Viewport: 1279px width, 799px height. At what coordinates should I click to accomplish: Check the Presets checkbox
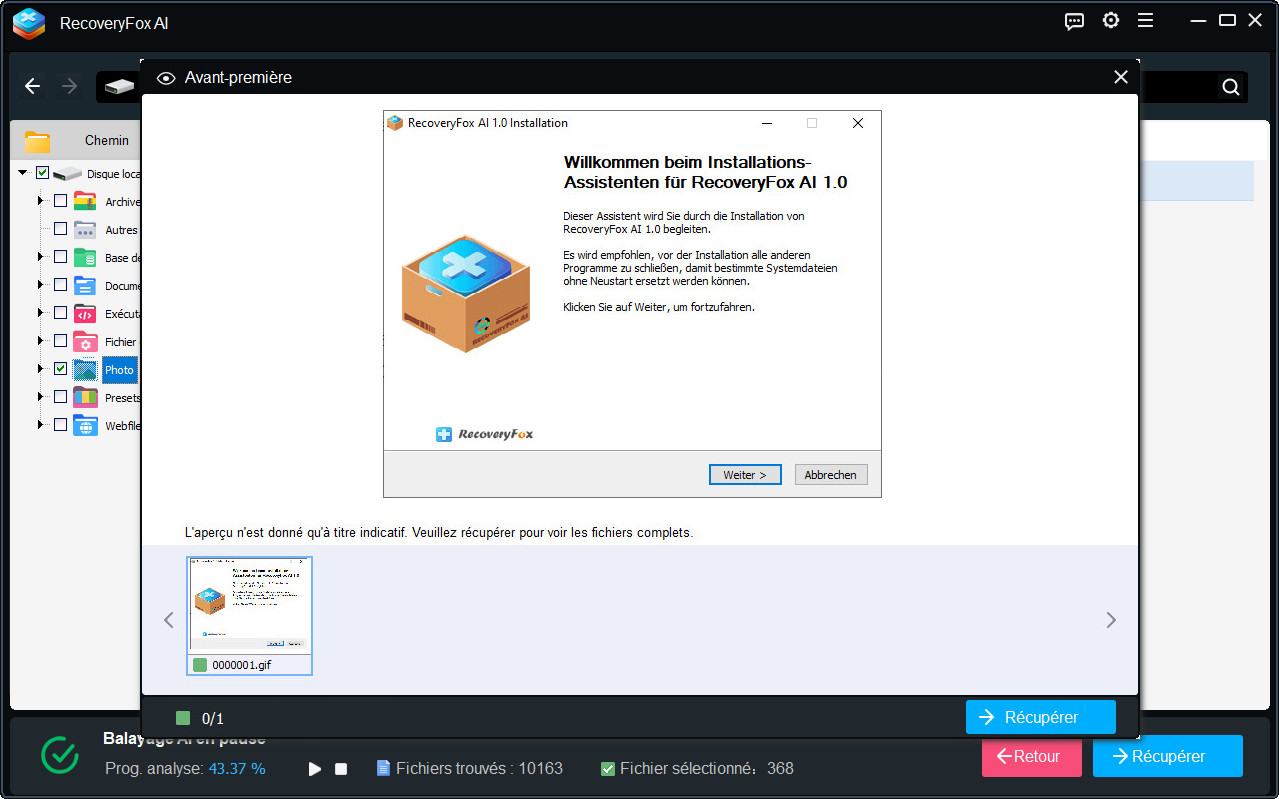coord(60,397)
